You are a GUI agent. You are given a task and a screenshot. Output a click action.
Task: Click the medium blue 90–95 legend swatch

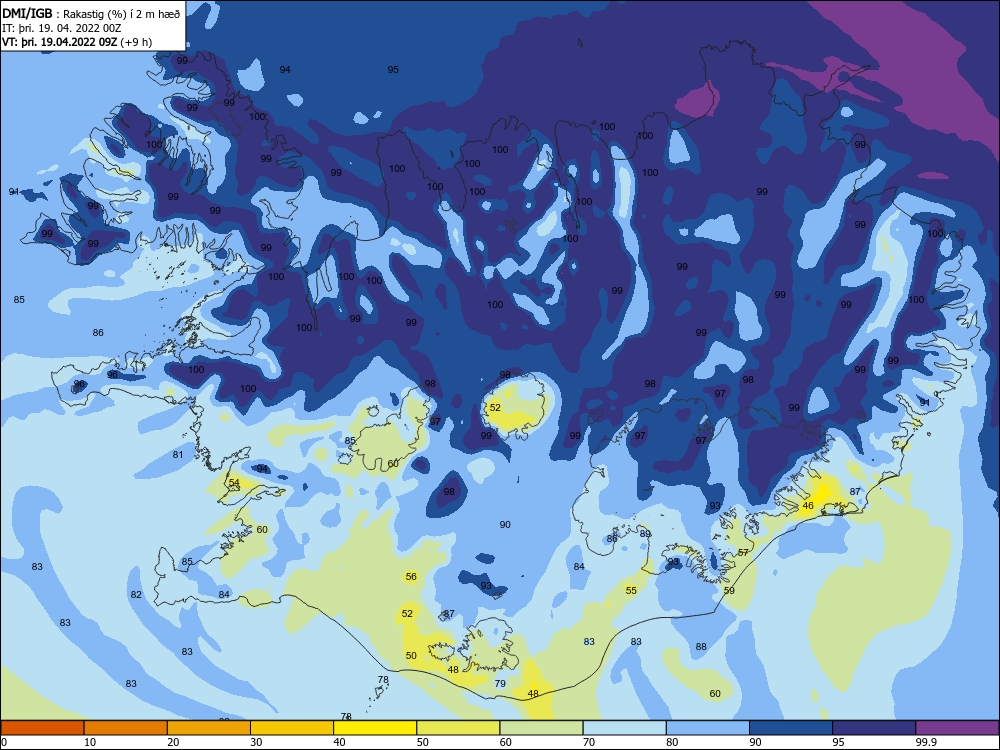791,728
